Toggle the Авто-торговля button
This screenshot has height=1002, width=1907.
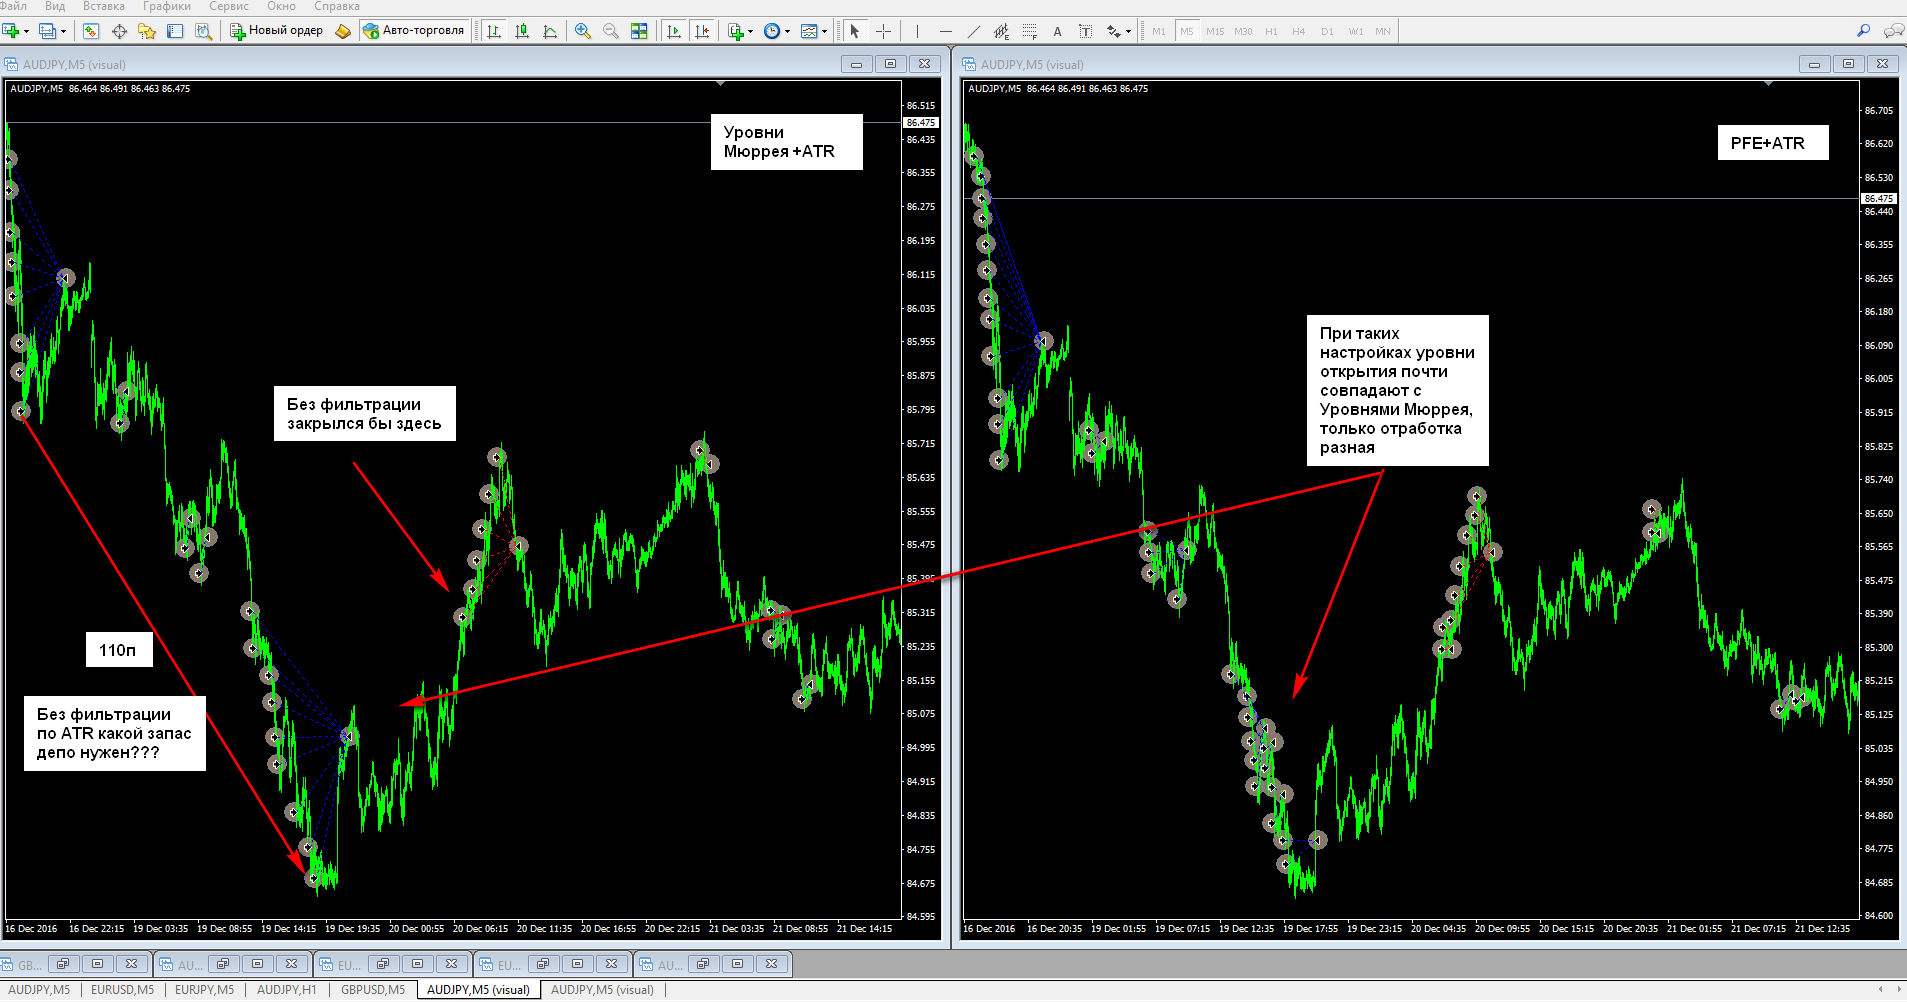pos(413,31)
